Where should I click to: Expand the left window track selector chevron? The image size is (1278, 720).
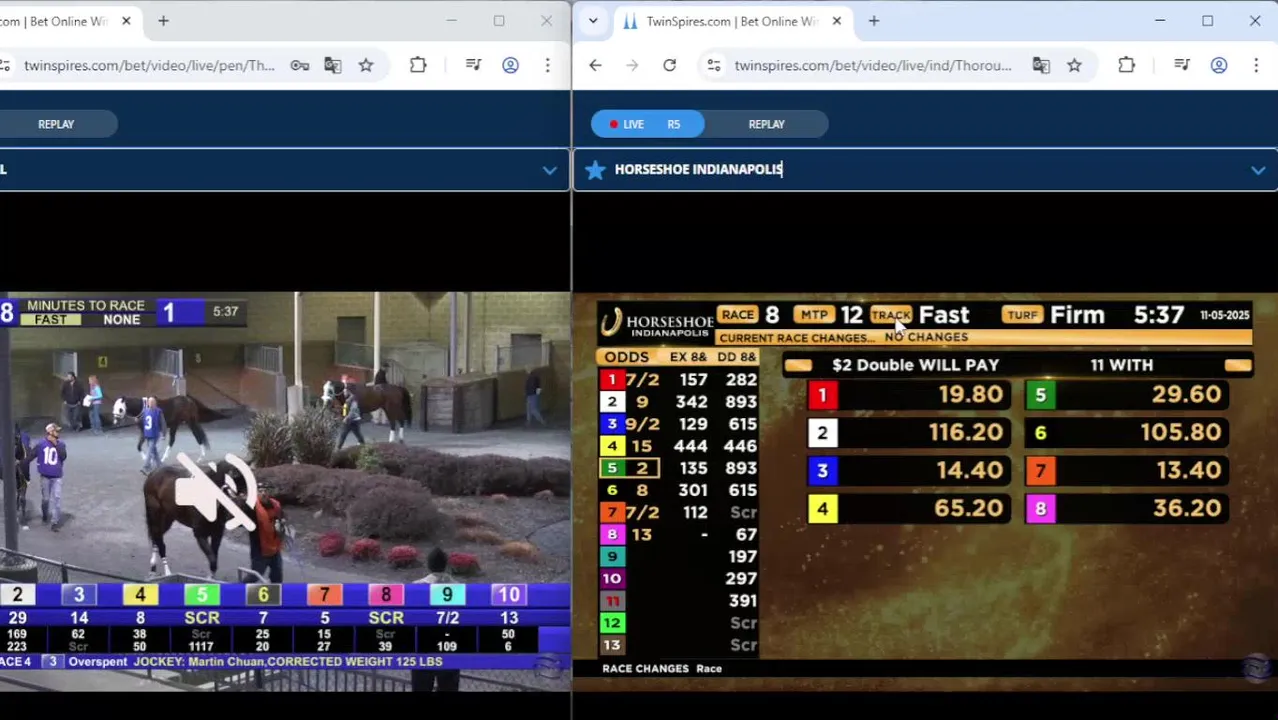click(x=549, y=170)
